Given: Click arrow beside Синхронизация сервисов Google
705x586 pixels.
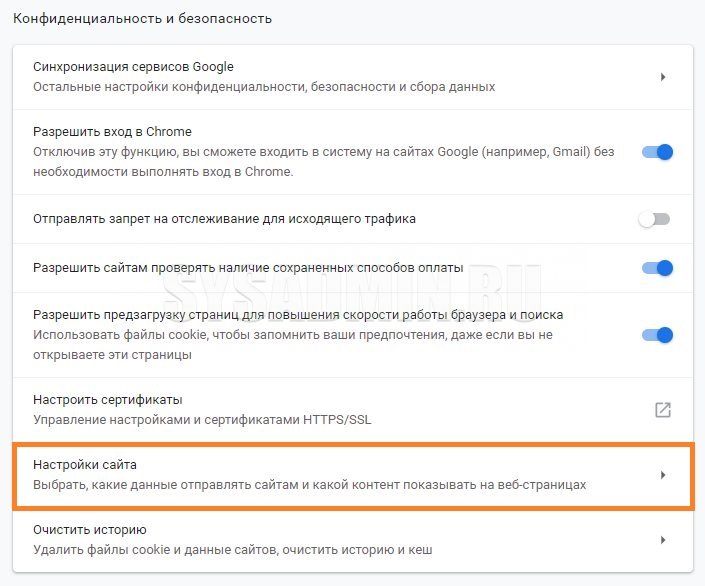Looking at the screenshot, I should (663, 77).
